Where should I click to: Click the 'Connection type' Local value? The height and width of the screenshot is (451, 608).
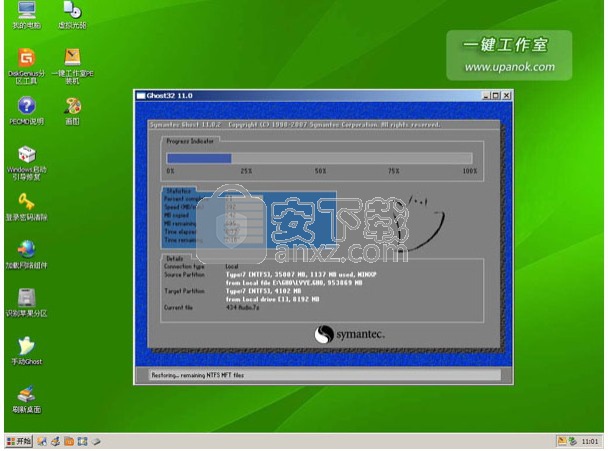coord(232,266)
